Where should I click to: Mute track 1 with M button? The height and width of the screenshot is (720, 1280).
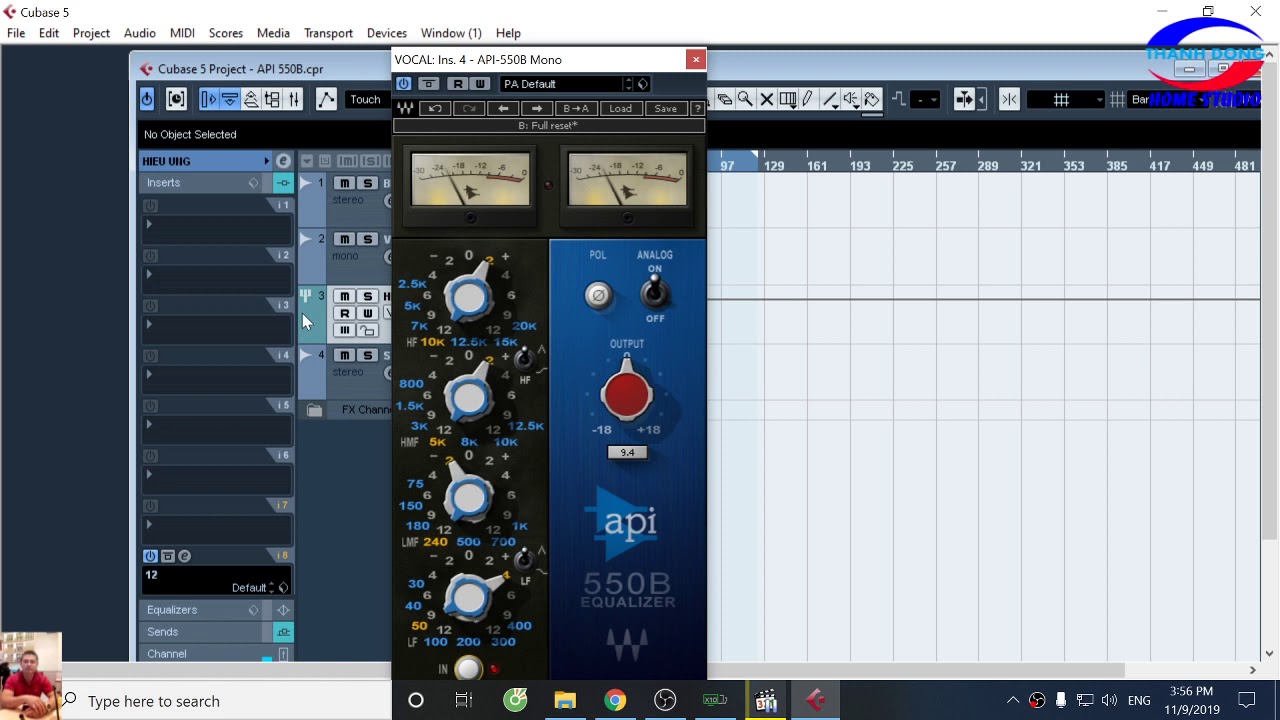[x=344, y=184]
